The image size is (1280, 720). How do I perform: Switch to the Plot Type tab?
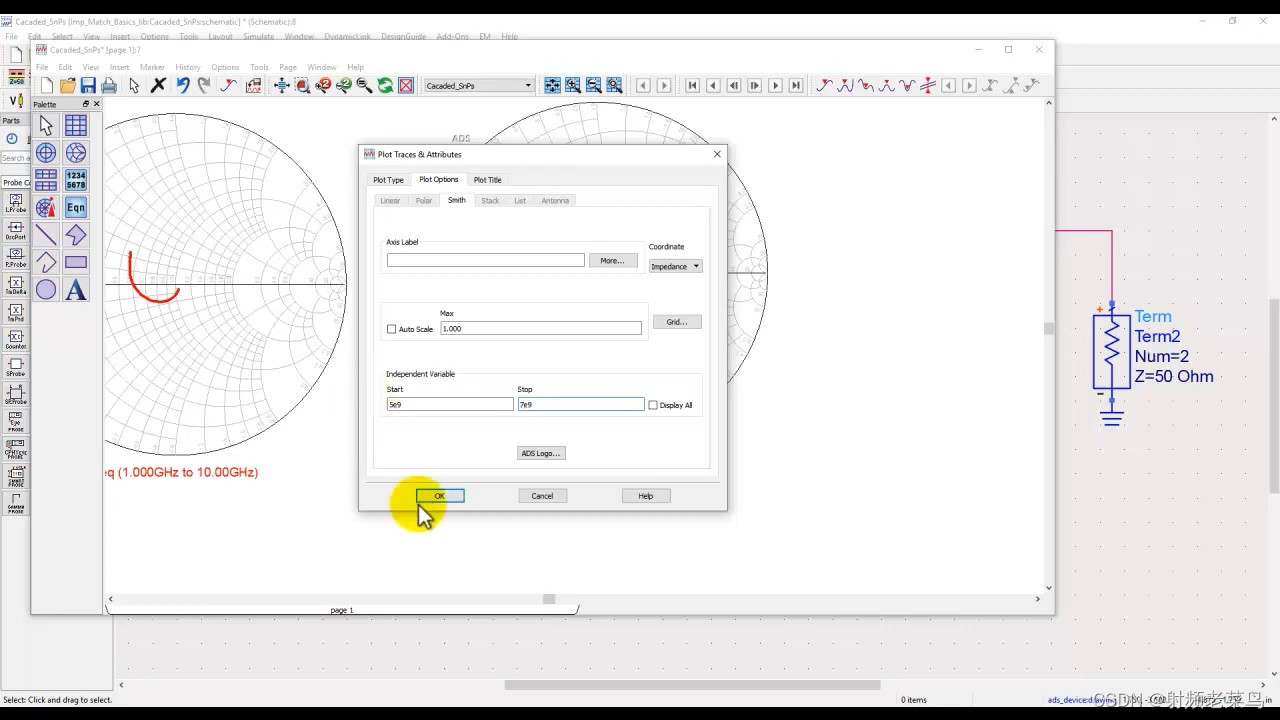[x=388, y=180]
